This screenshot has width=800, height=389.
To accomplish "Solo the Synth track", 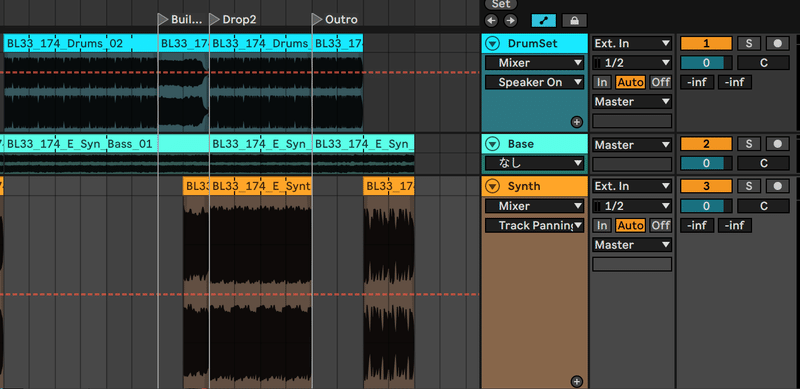I will tap(748, 186).
